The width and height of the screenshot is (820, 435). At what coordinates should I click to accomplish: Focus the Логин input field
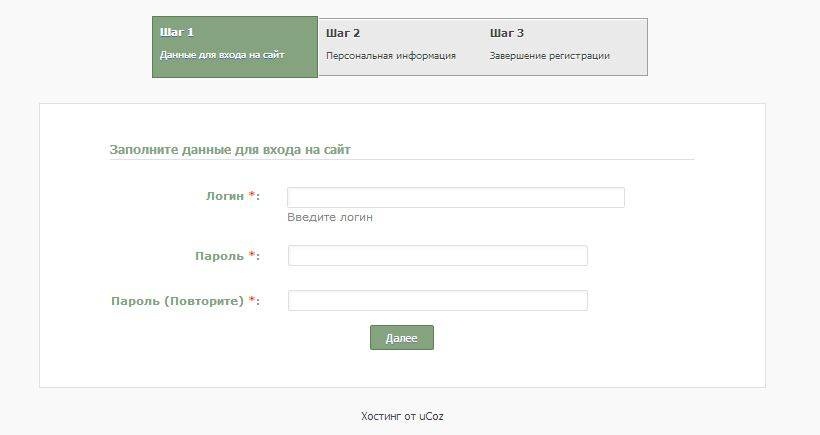[455, 198]
